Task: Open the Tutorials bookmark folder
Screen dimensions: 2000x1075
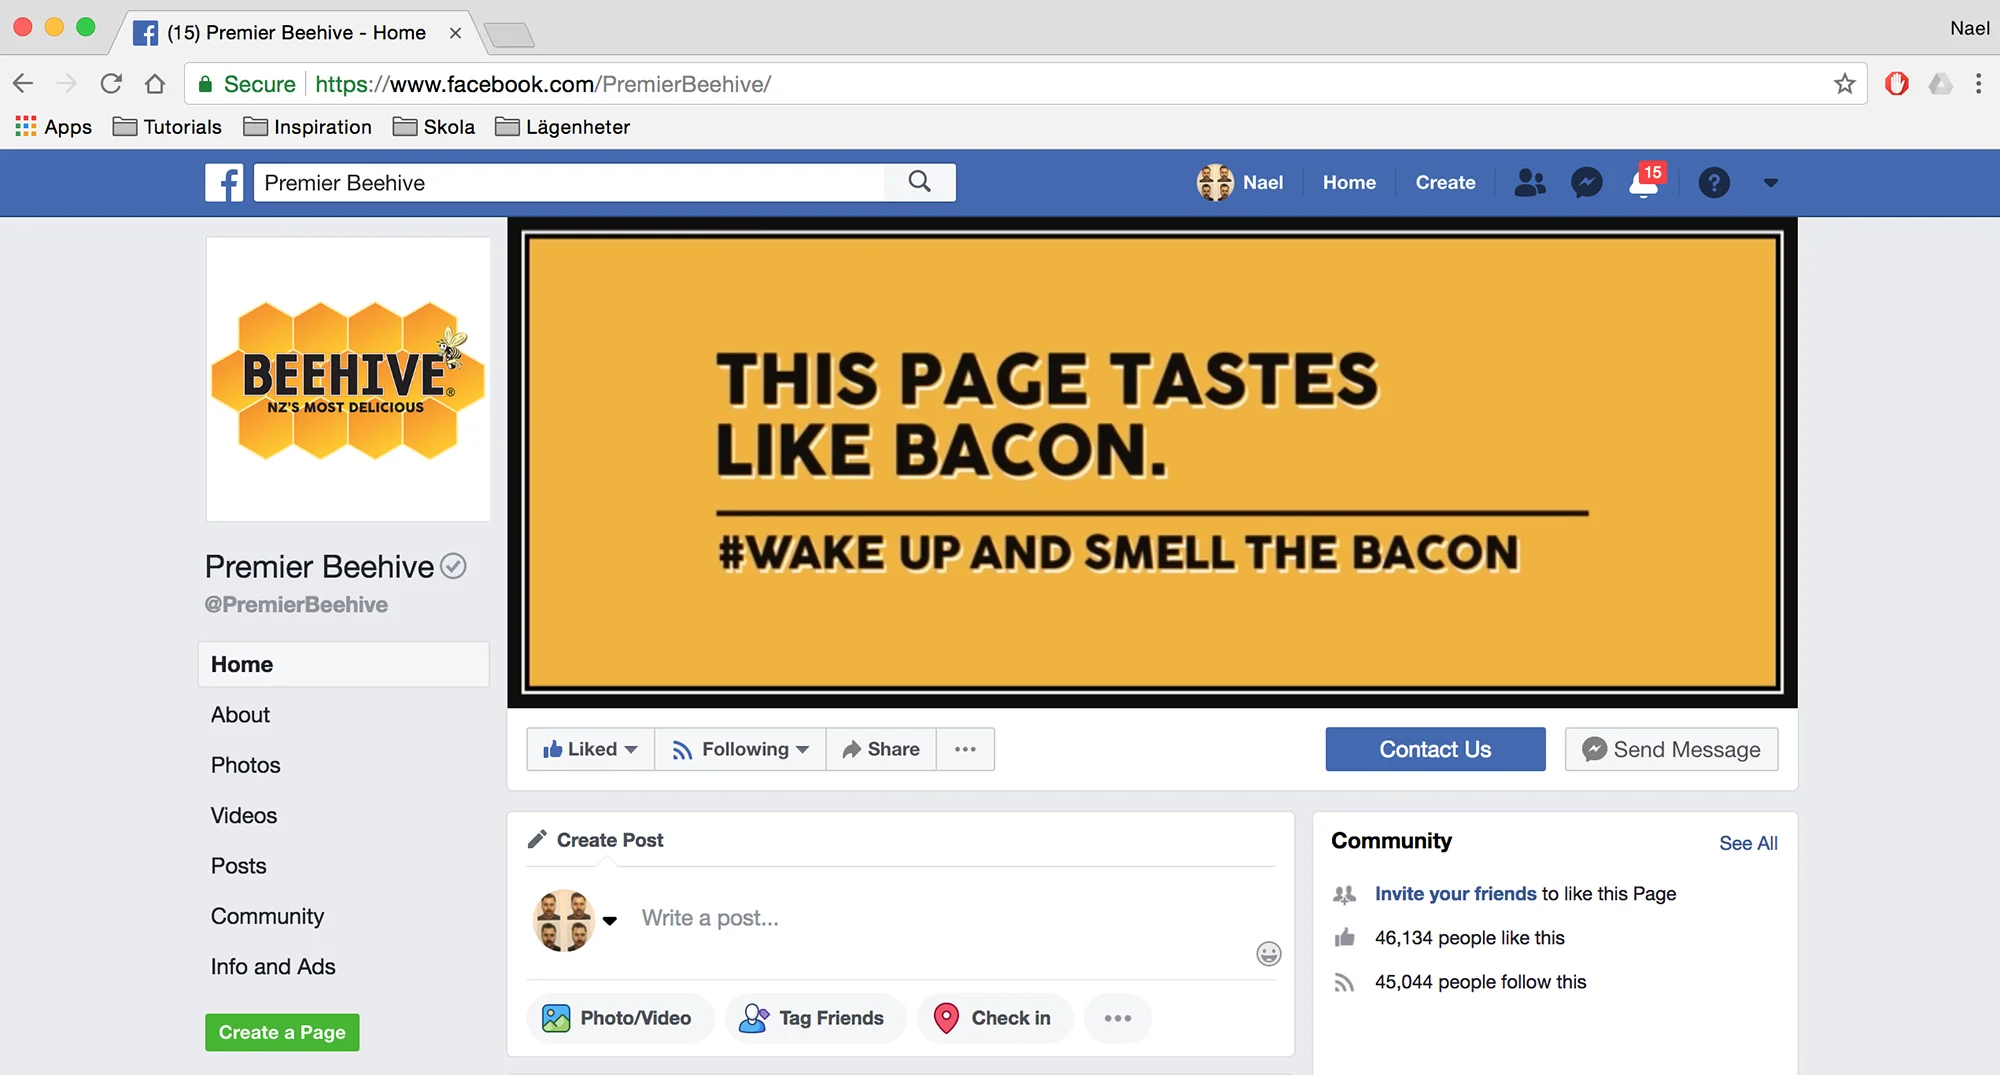Action: click(x=167, y=127)
